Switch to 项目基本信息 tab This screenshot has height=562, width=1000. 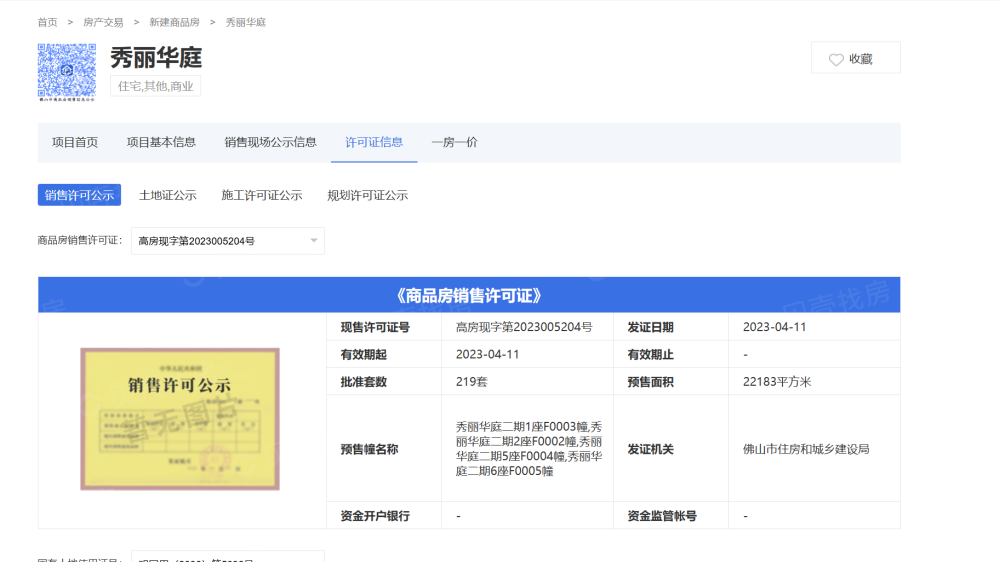161,142
